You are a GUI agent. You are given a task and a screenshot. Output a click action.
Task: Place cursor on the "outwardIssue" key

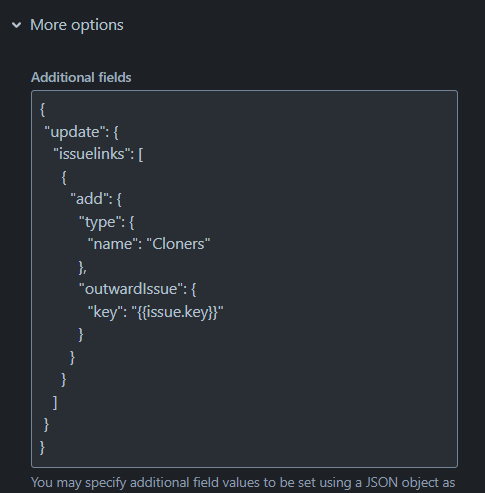131,289
